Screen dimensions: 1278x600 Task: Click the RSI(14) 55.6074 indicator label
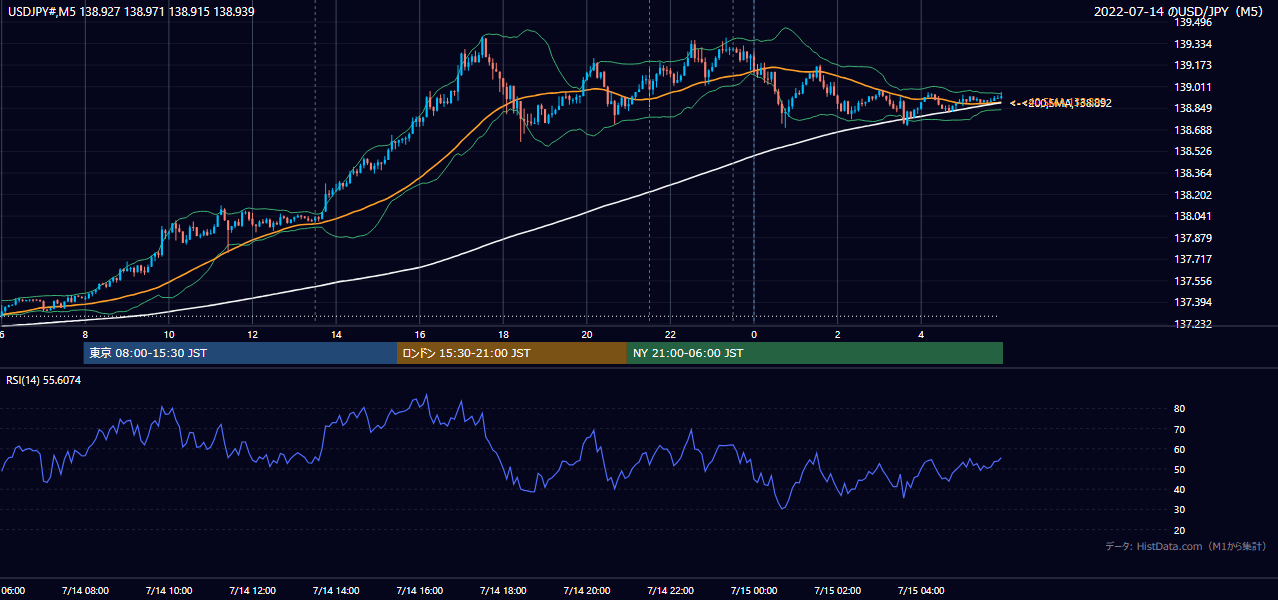(x=44, y=380)
